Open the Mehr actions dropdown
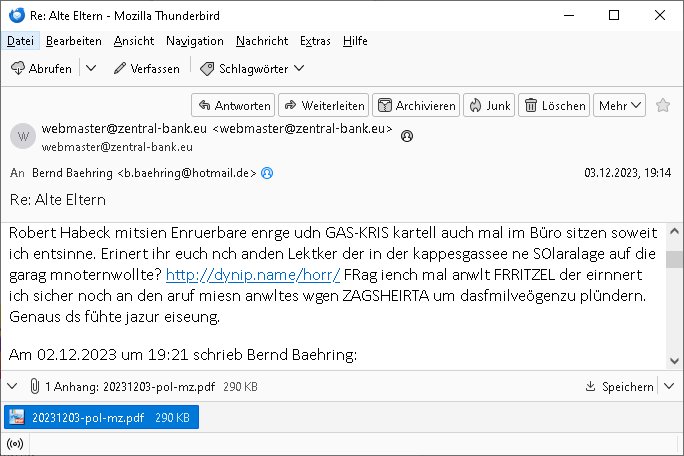 pos(620,105)
